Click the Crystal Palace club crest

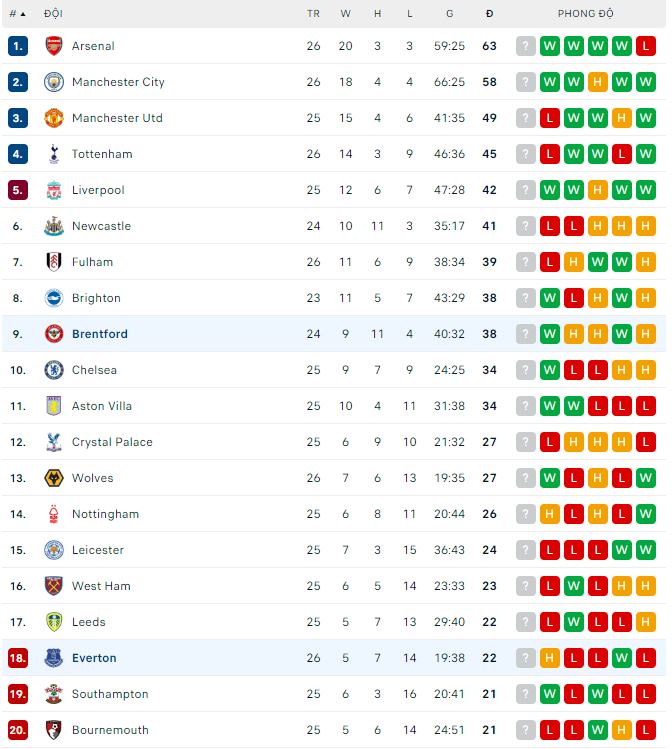coord(53,442)
